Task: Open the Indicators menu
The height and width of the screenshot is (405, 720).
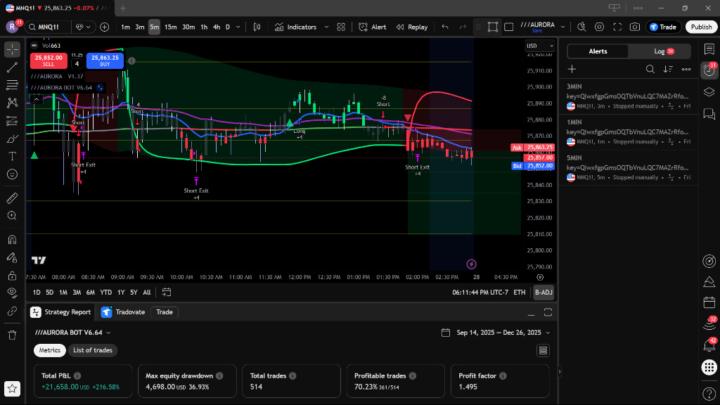Action: point(295,27)
